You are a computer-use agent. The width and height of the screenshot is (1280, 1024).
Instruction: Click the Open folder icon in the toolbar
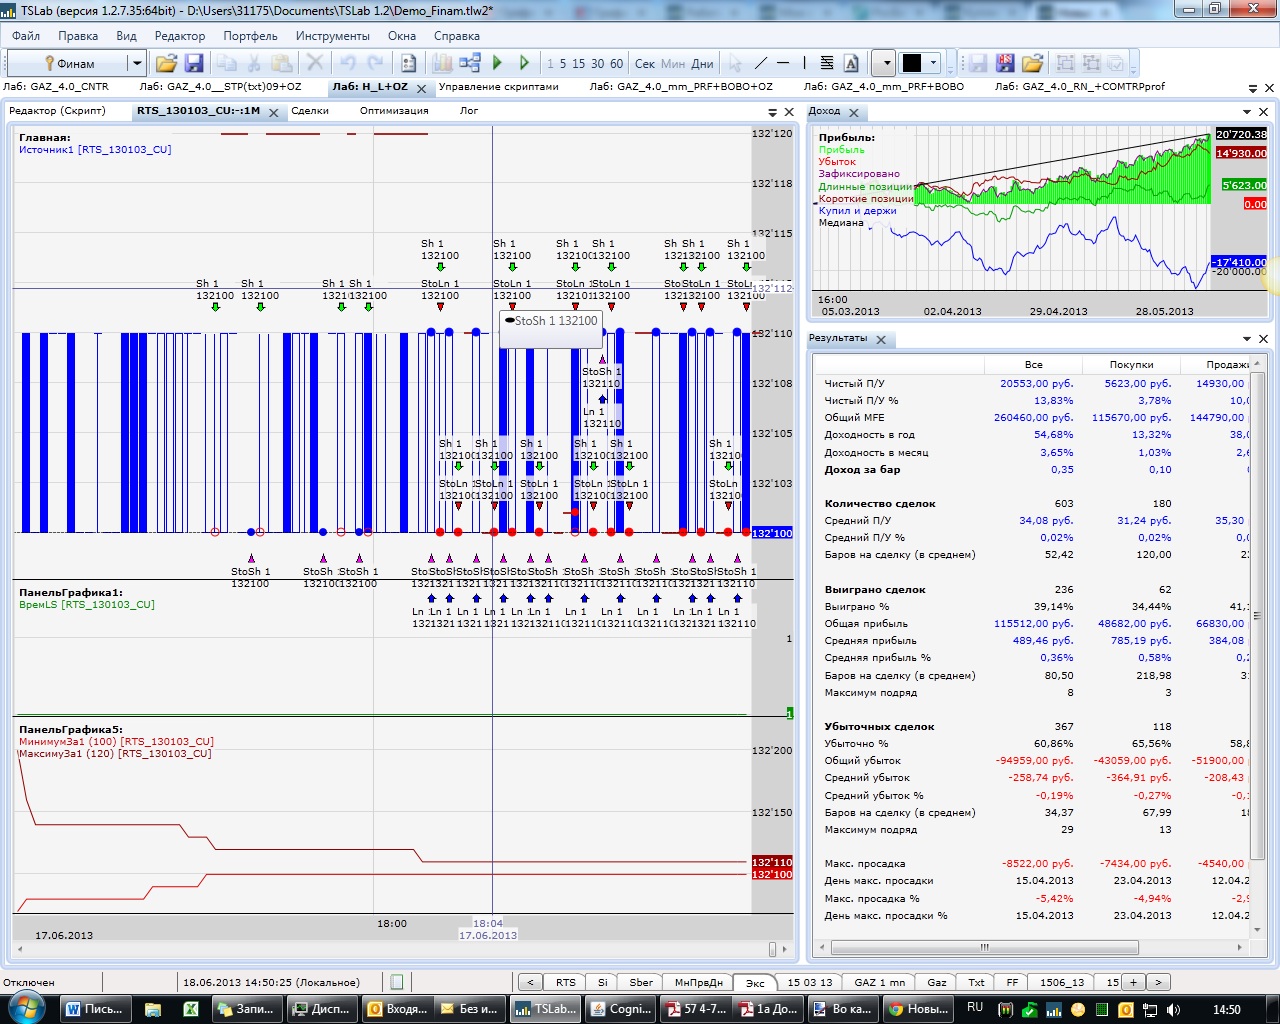(x=166, y=63)
